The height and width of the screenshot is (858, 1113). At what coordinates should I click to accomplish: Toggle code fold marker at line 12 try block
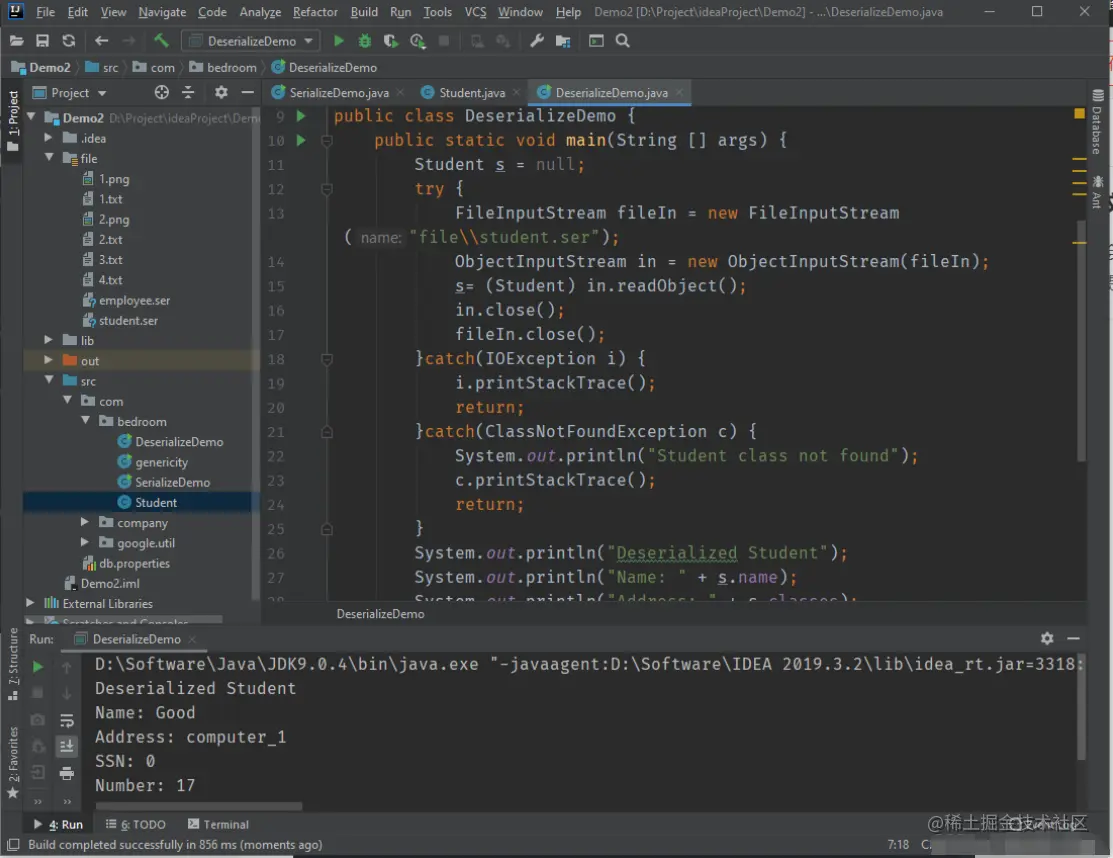point(327,189)
